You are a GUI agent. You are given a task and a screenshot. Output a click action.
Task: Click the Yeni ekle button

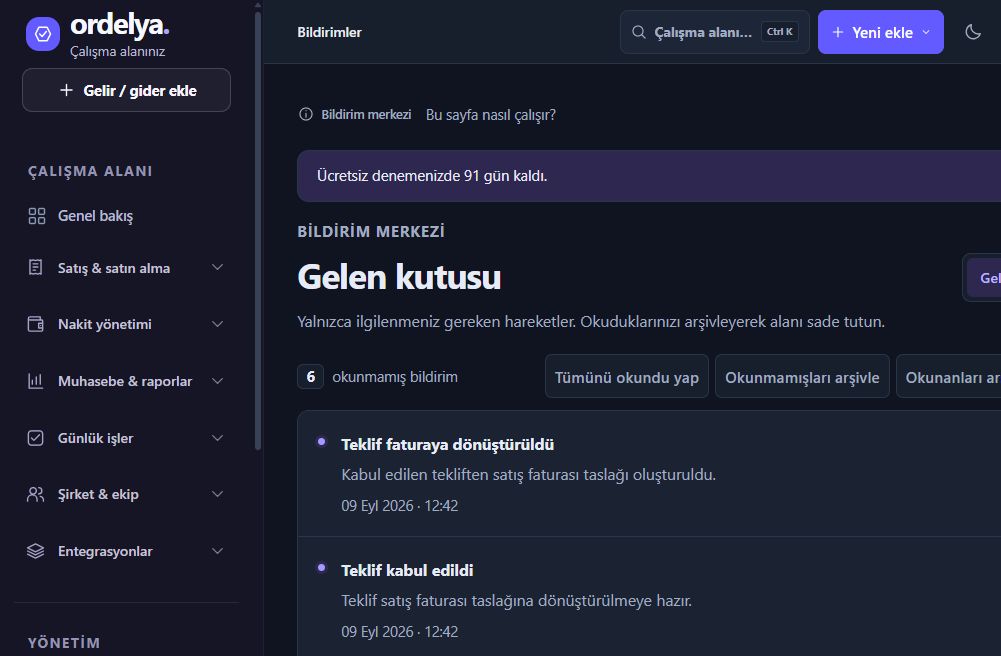tap(880, 32)
